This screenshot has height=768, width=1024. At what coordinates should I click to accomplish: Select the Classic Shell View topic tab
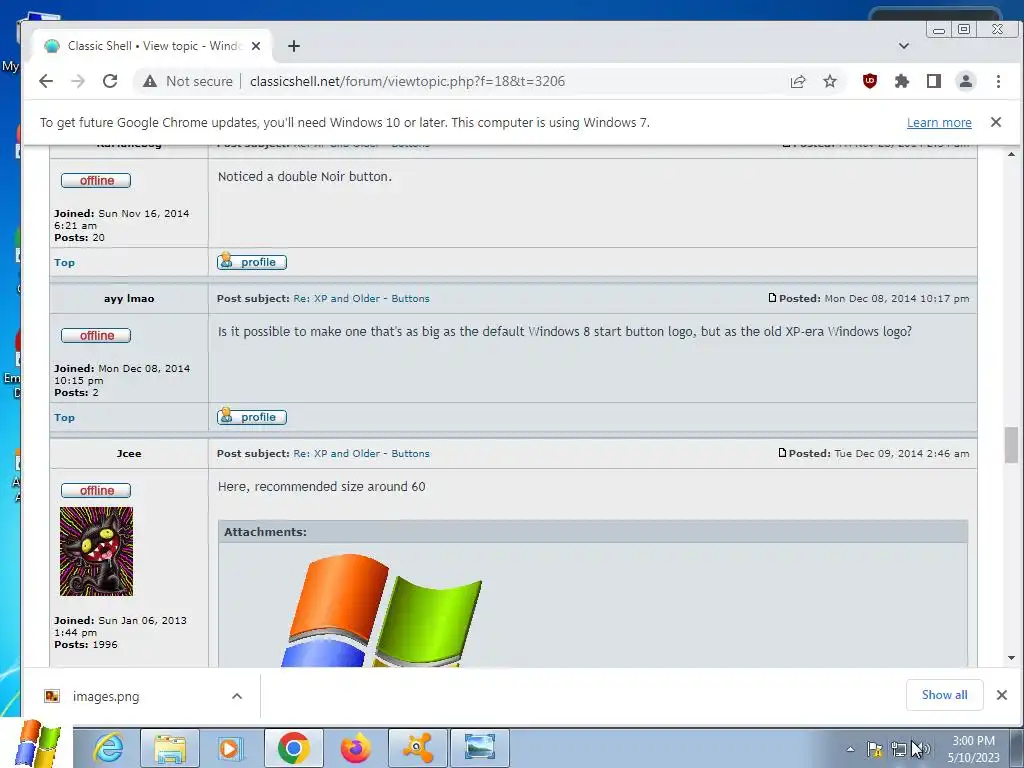tap(152, 46)
